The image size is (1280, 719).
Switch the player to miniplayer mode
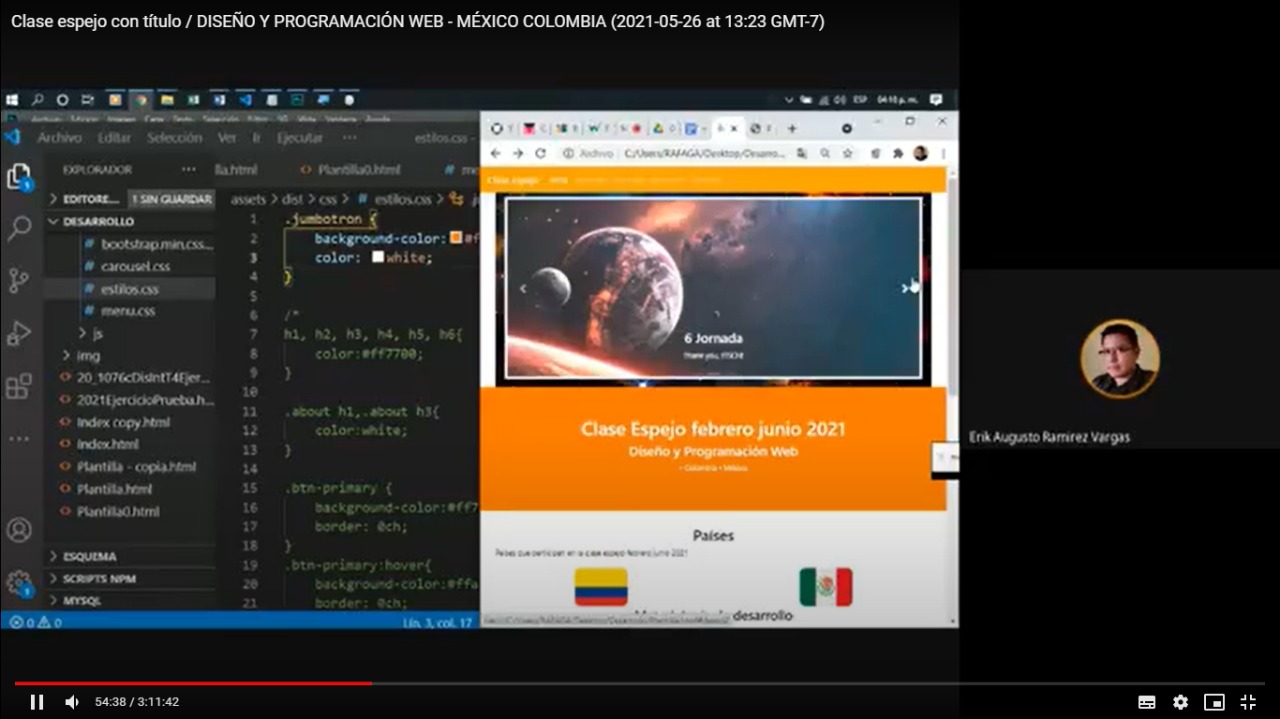click(x=1214, y=702)
